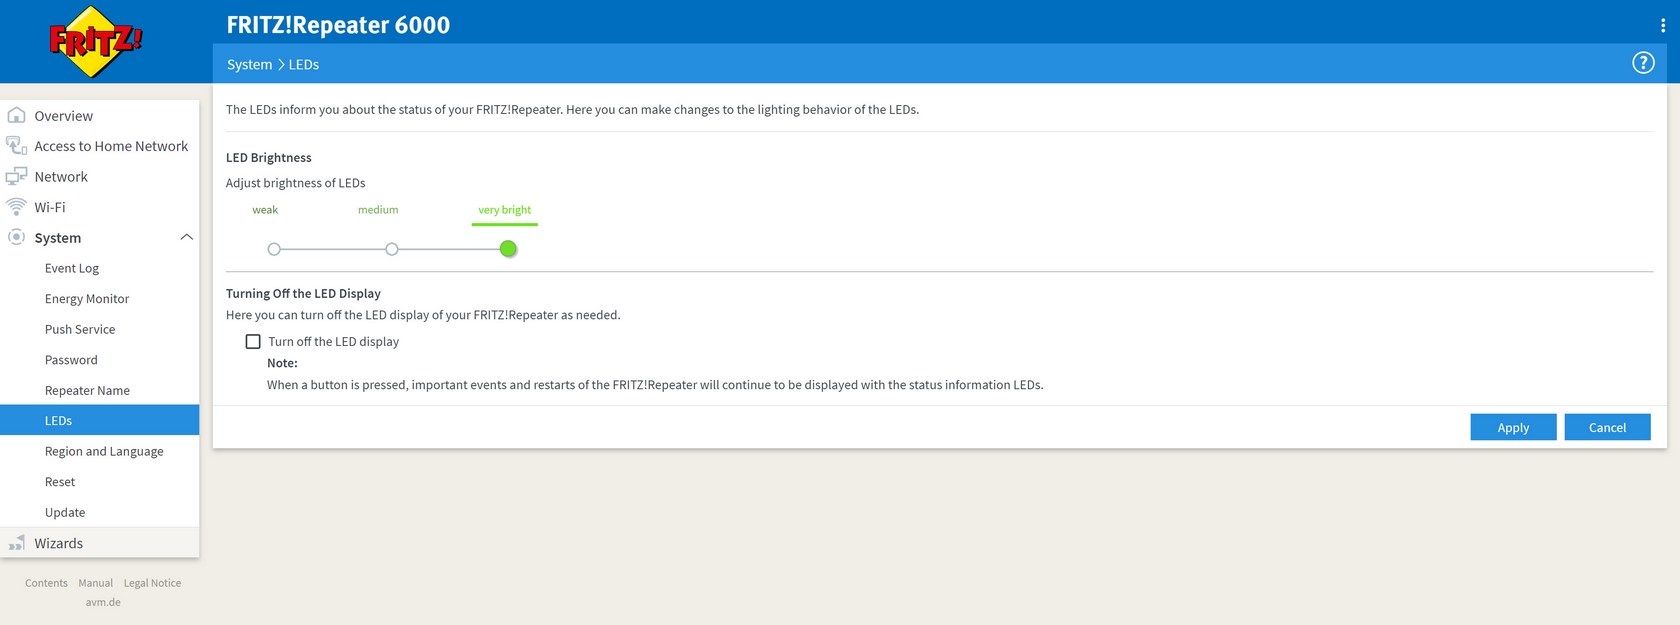The width and height of the screenshot is (1680, 625).
Task: Click the 'LED Brightness' heading
Action: pyautogui.click(x=269, y=158)
